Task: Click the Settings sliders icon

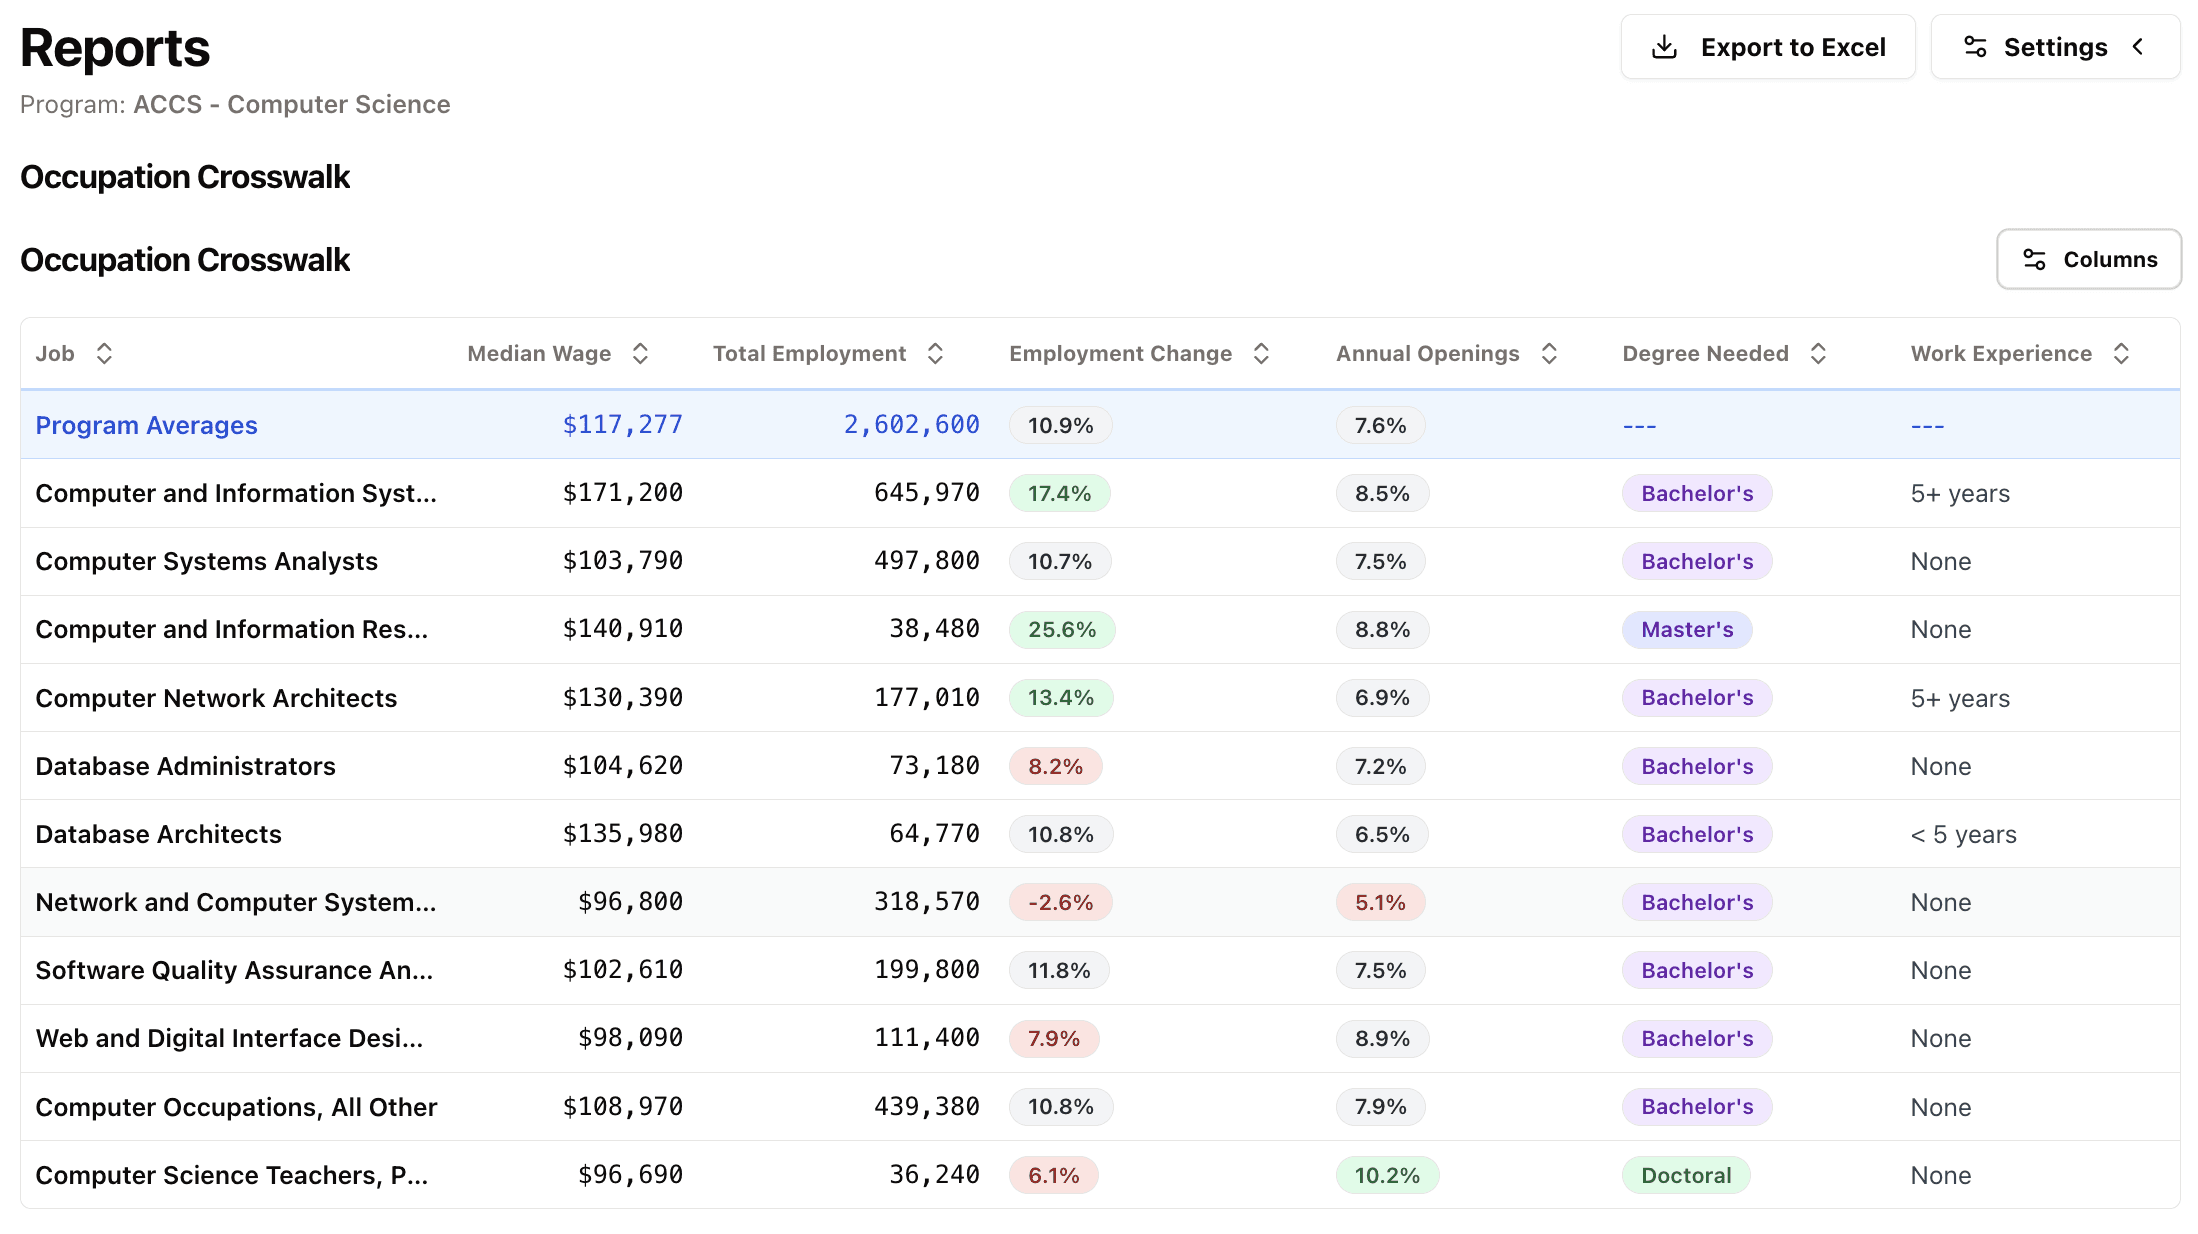Action: tap(1975, 47)
